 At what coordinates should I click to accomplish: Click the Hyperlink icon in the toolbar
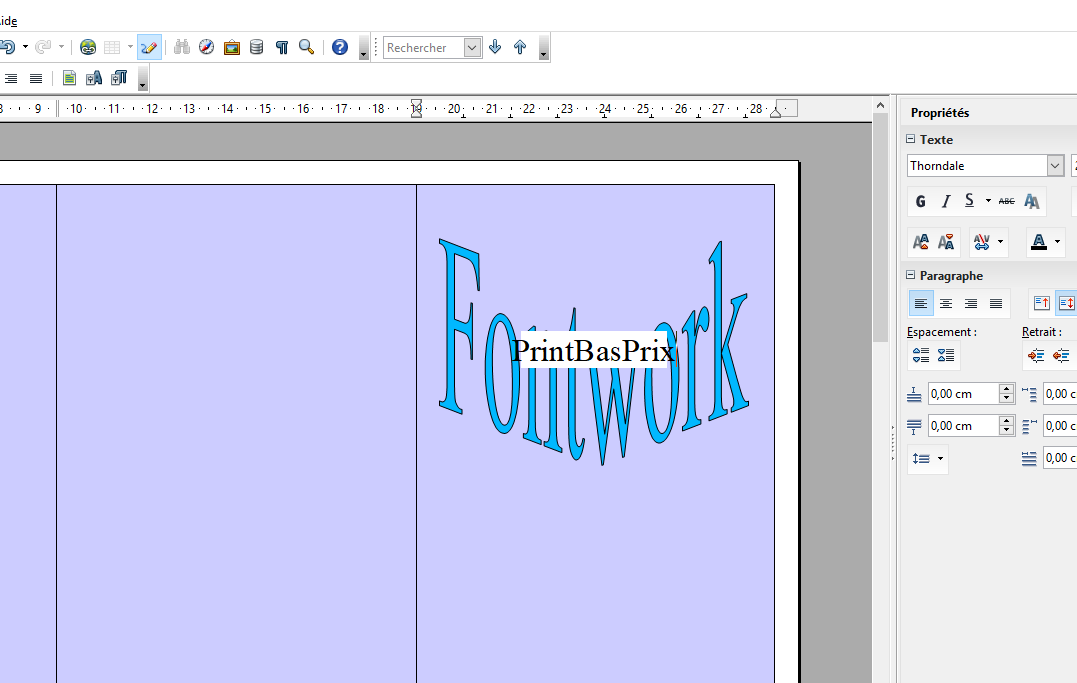[x=88, y=47]
